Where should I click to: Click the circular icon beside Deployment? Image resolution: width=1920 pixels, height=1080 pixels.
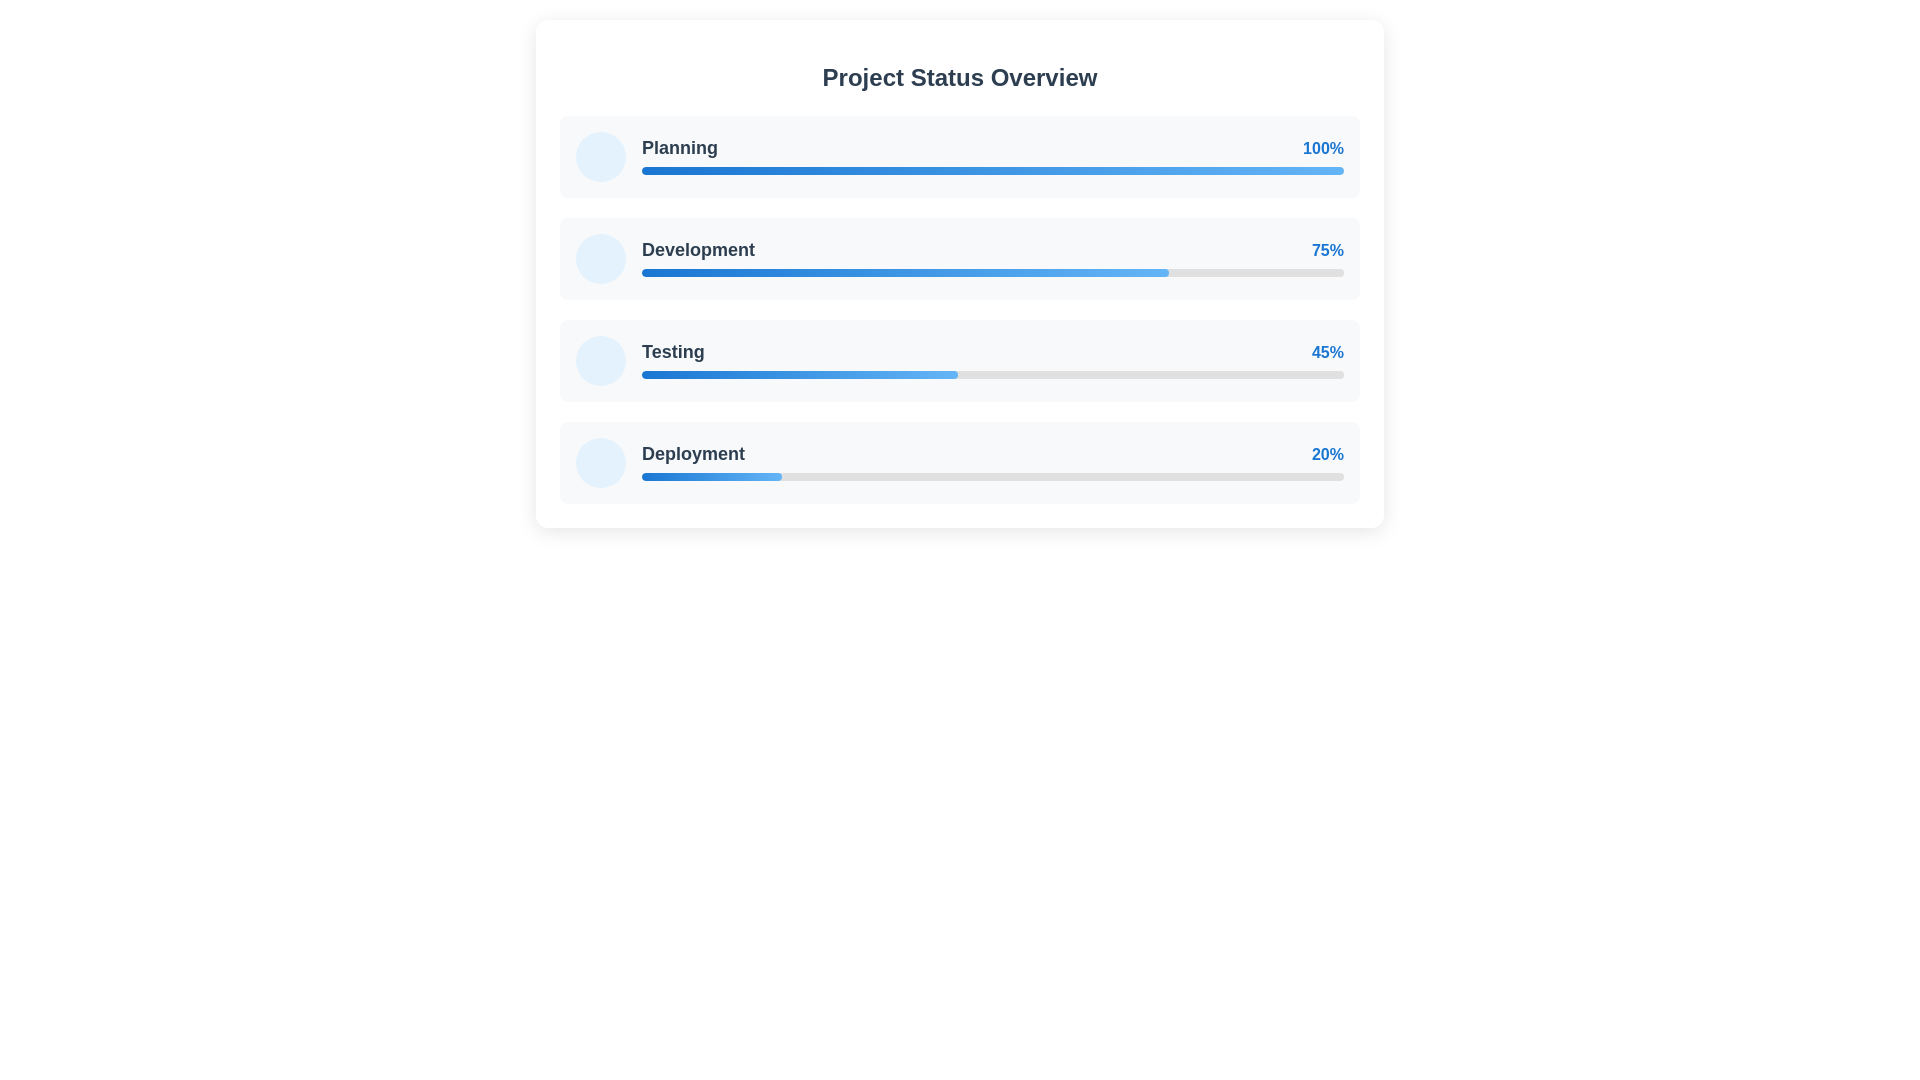tap(600, 462)
